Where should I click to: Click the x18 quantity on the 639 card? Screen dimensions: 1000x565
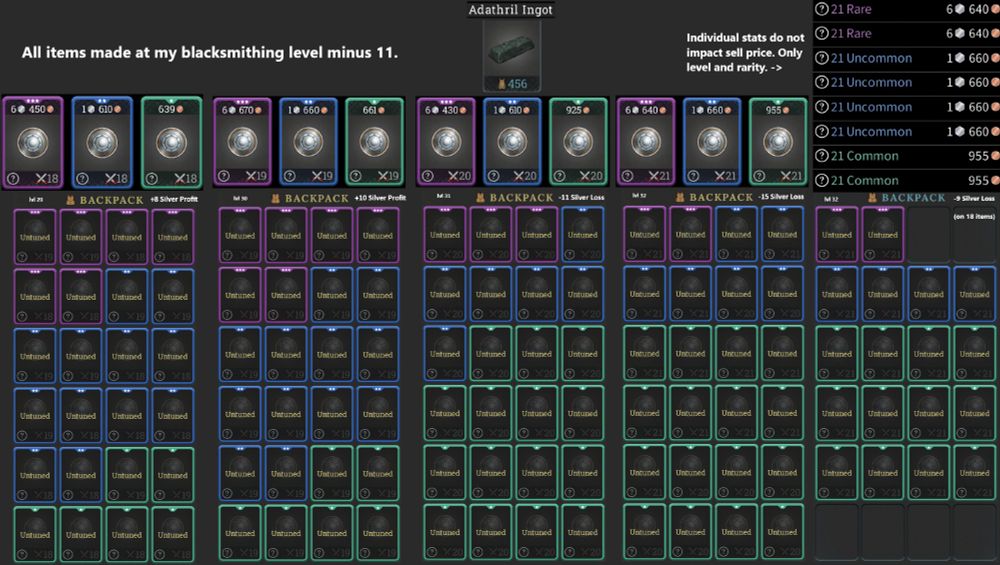[x=186, y=179]
